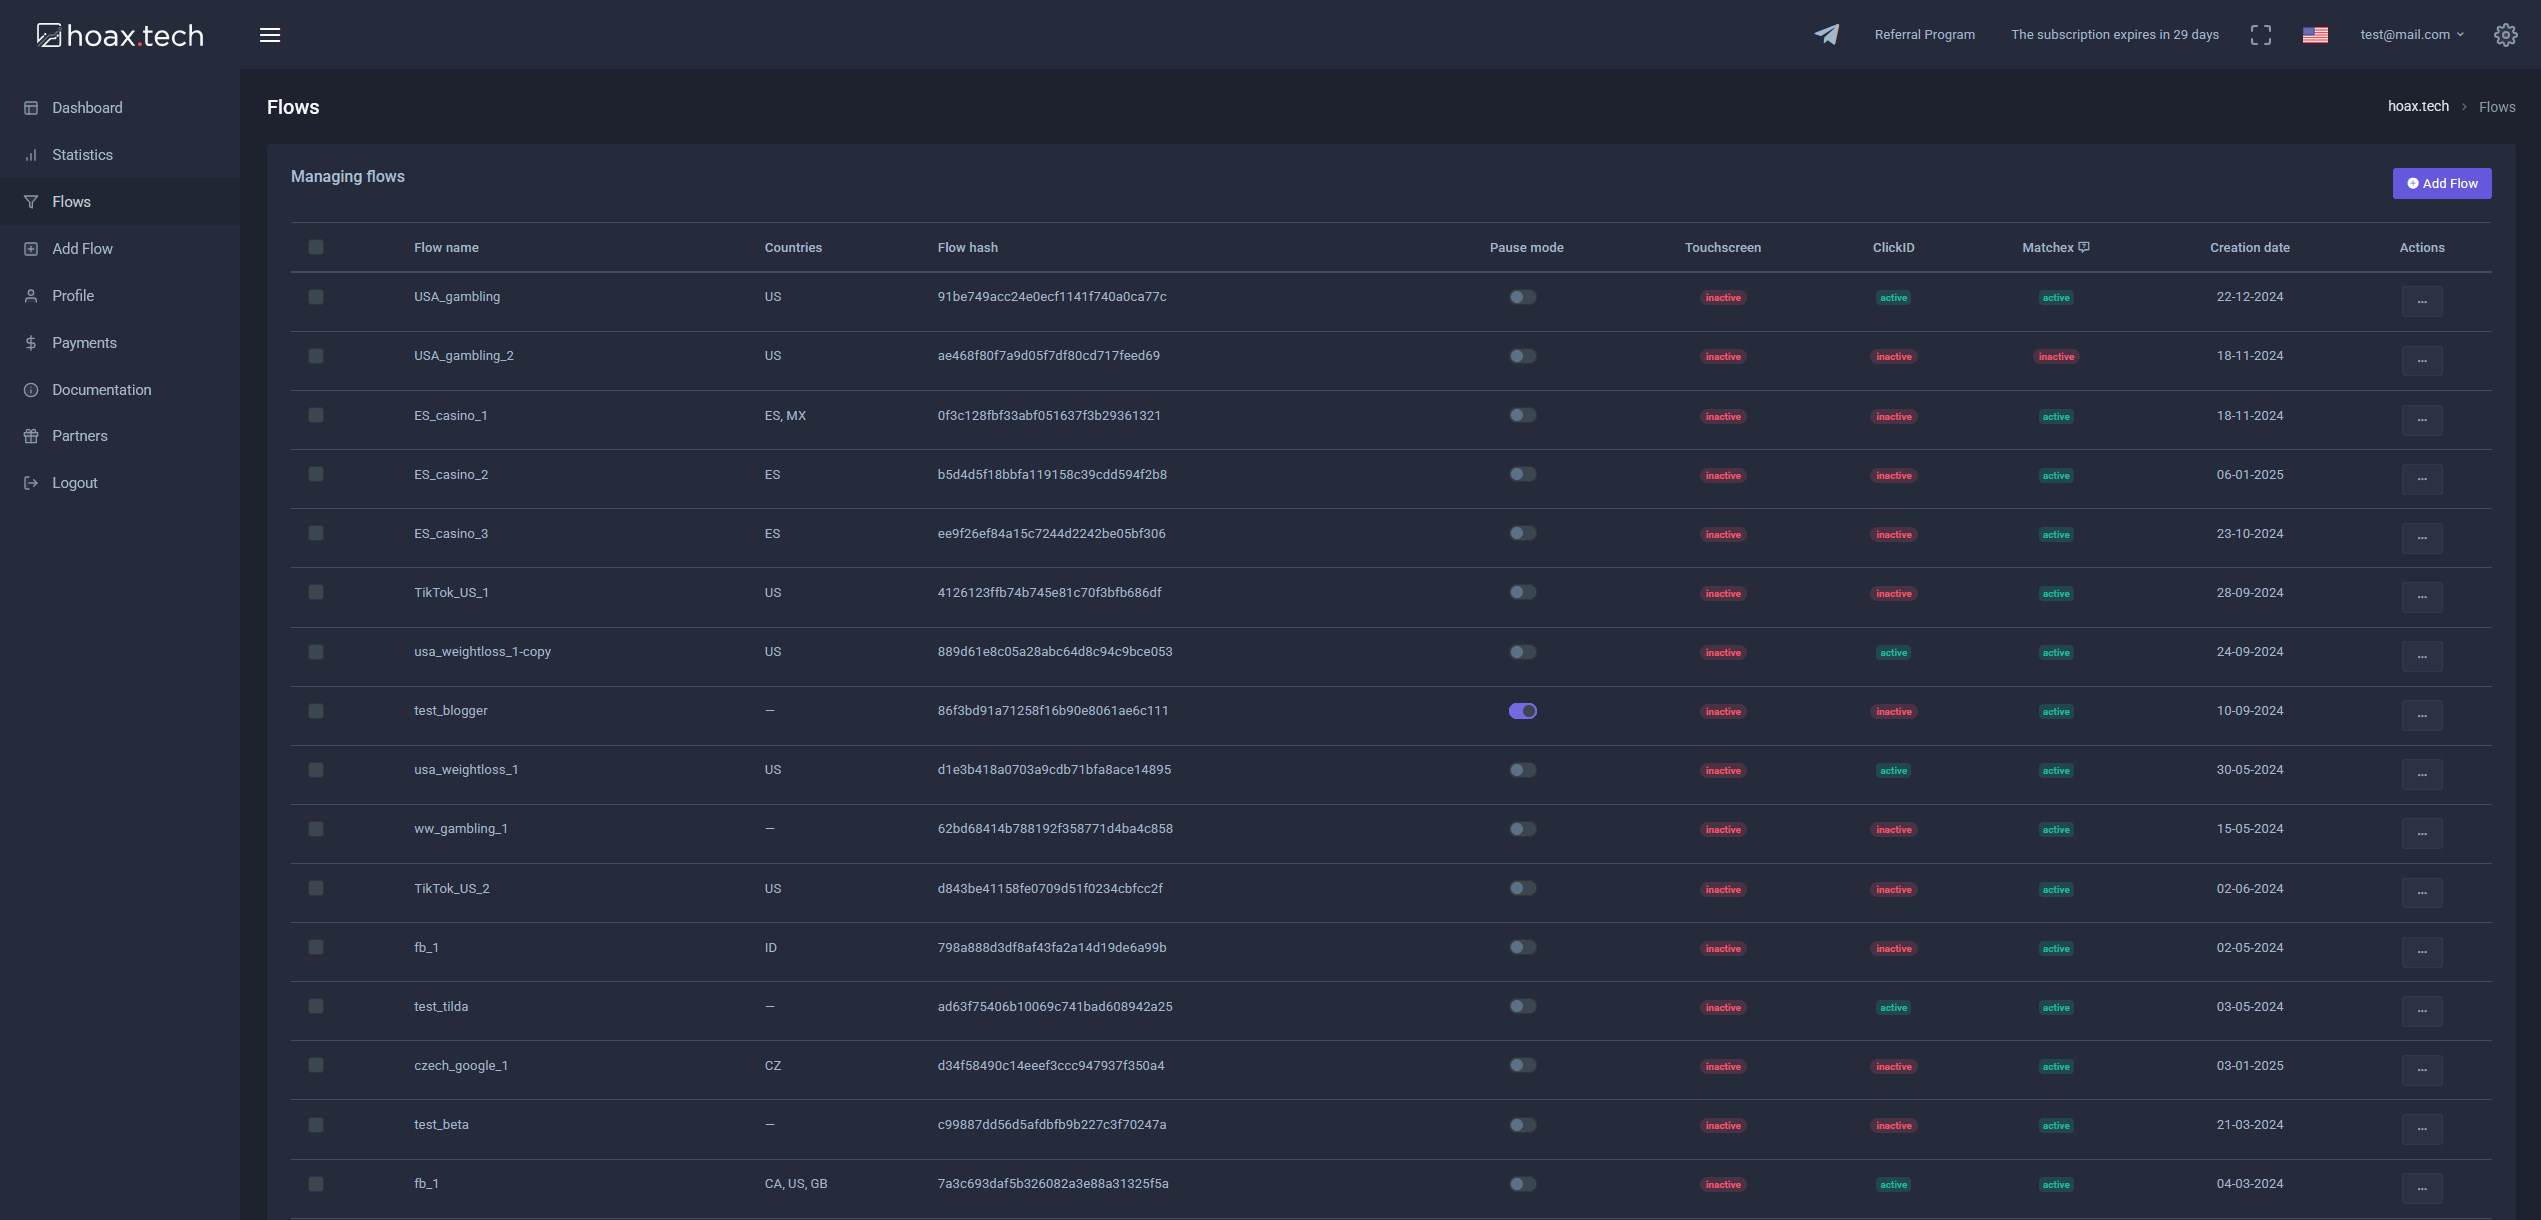Open actions menu for USA_gambling
Image resolution: width=2541 pixels, height=1220 pixels.
pyautogui.click(x=2422, y=301)
